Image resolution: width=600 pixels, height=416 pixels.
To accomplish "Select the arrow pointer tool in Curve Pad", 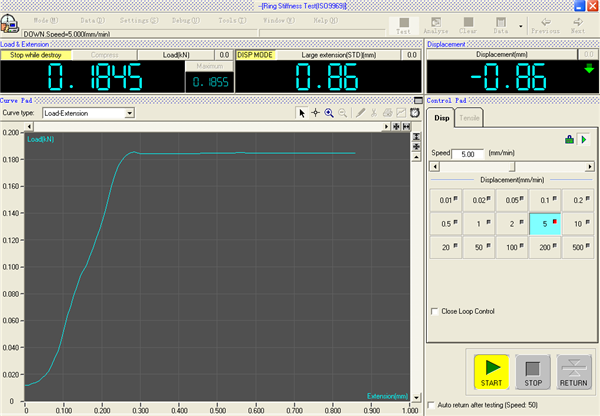I will (x=302, y=114).
